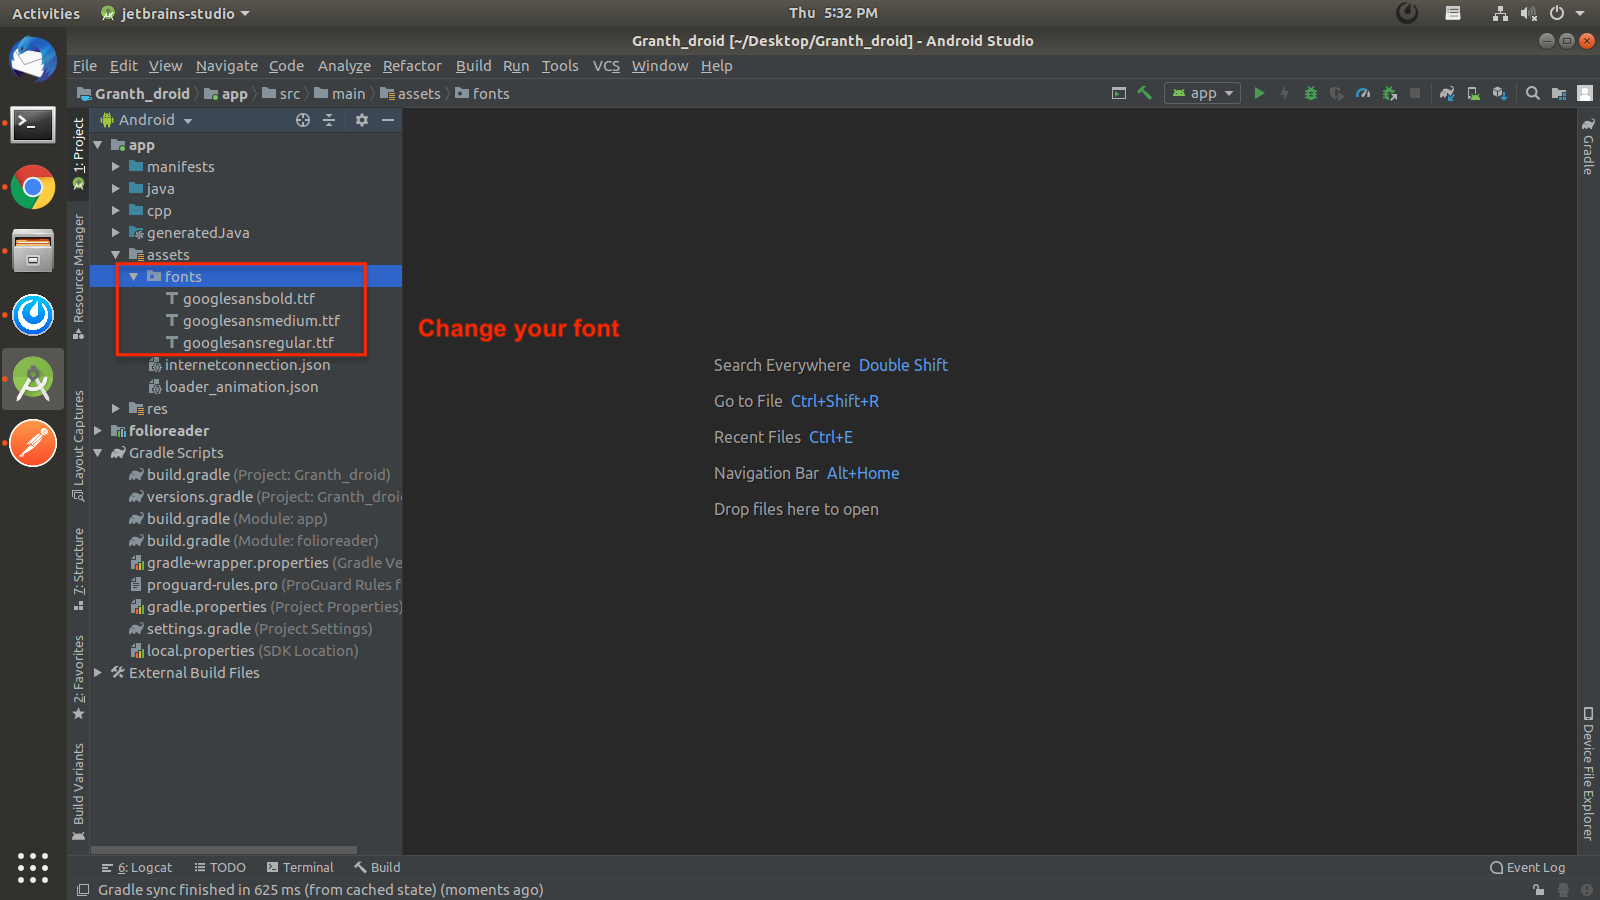Expand the manifests folder
The height and width of the screenshot is (900, 1600).
116,167
